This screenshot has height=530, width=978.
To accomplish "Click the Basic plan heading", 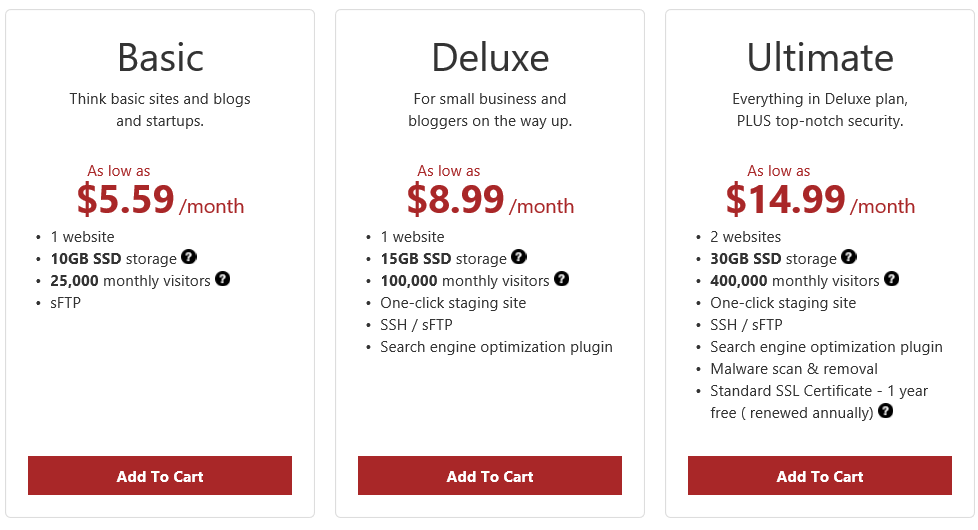I will [x=160, y=58].
